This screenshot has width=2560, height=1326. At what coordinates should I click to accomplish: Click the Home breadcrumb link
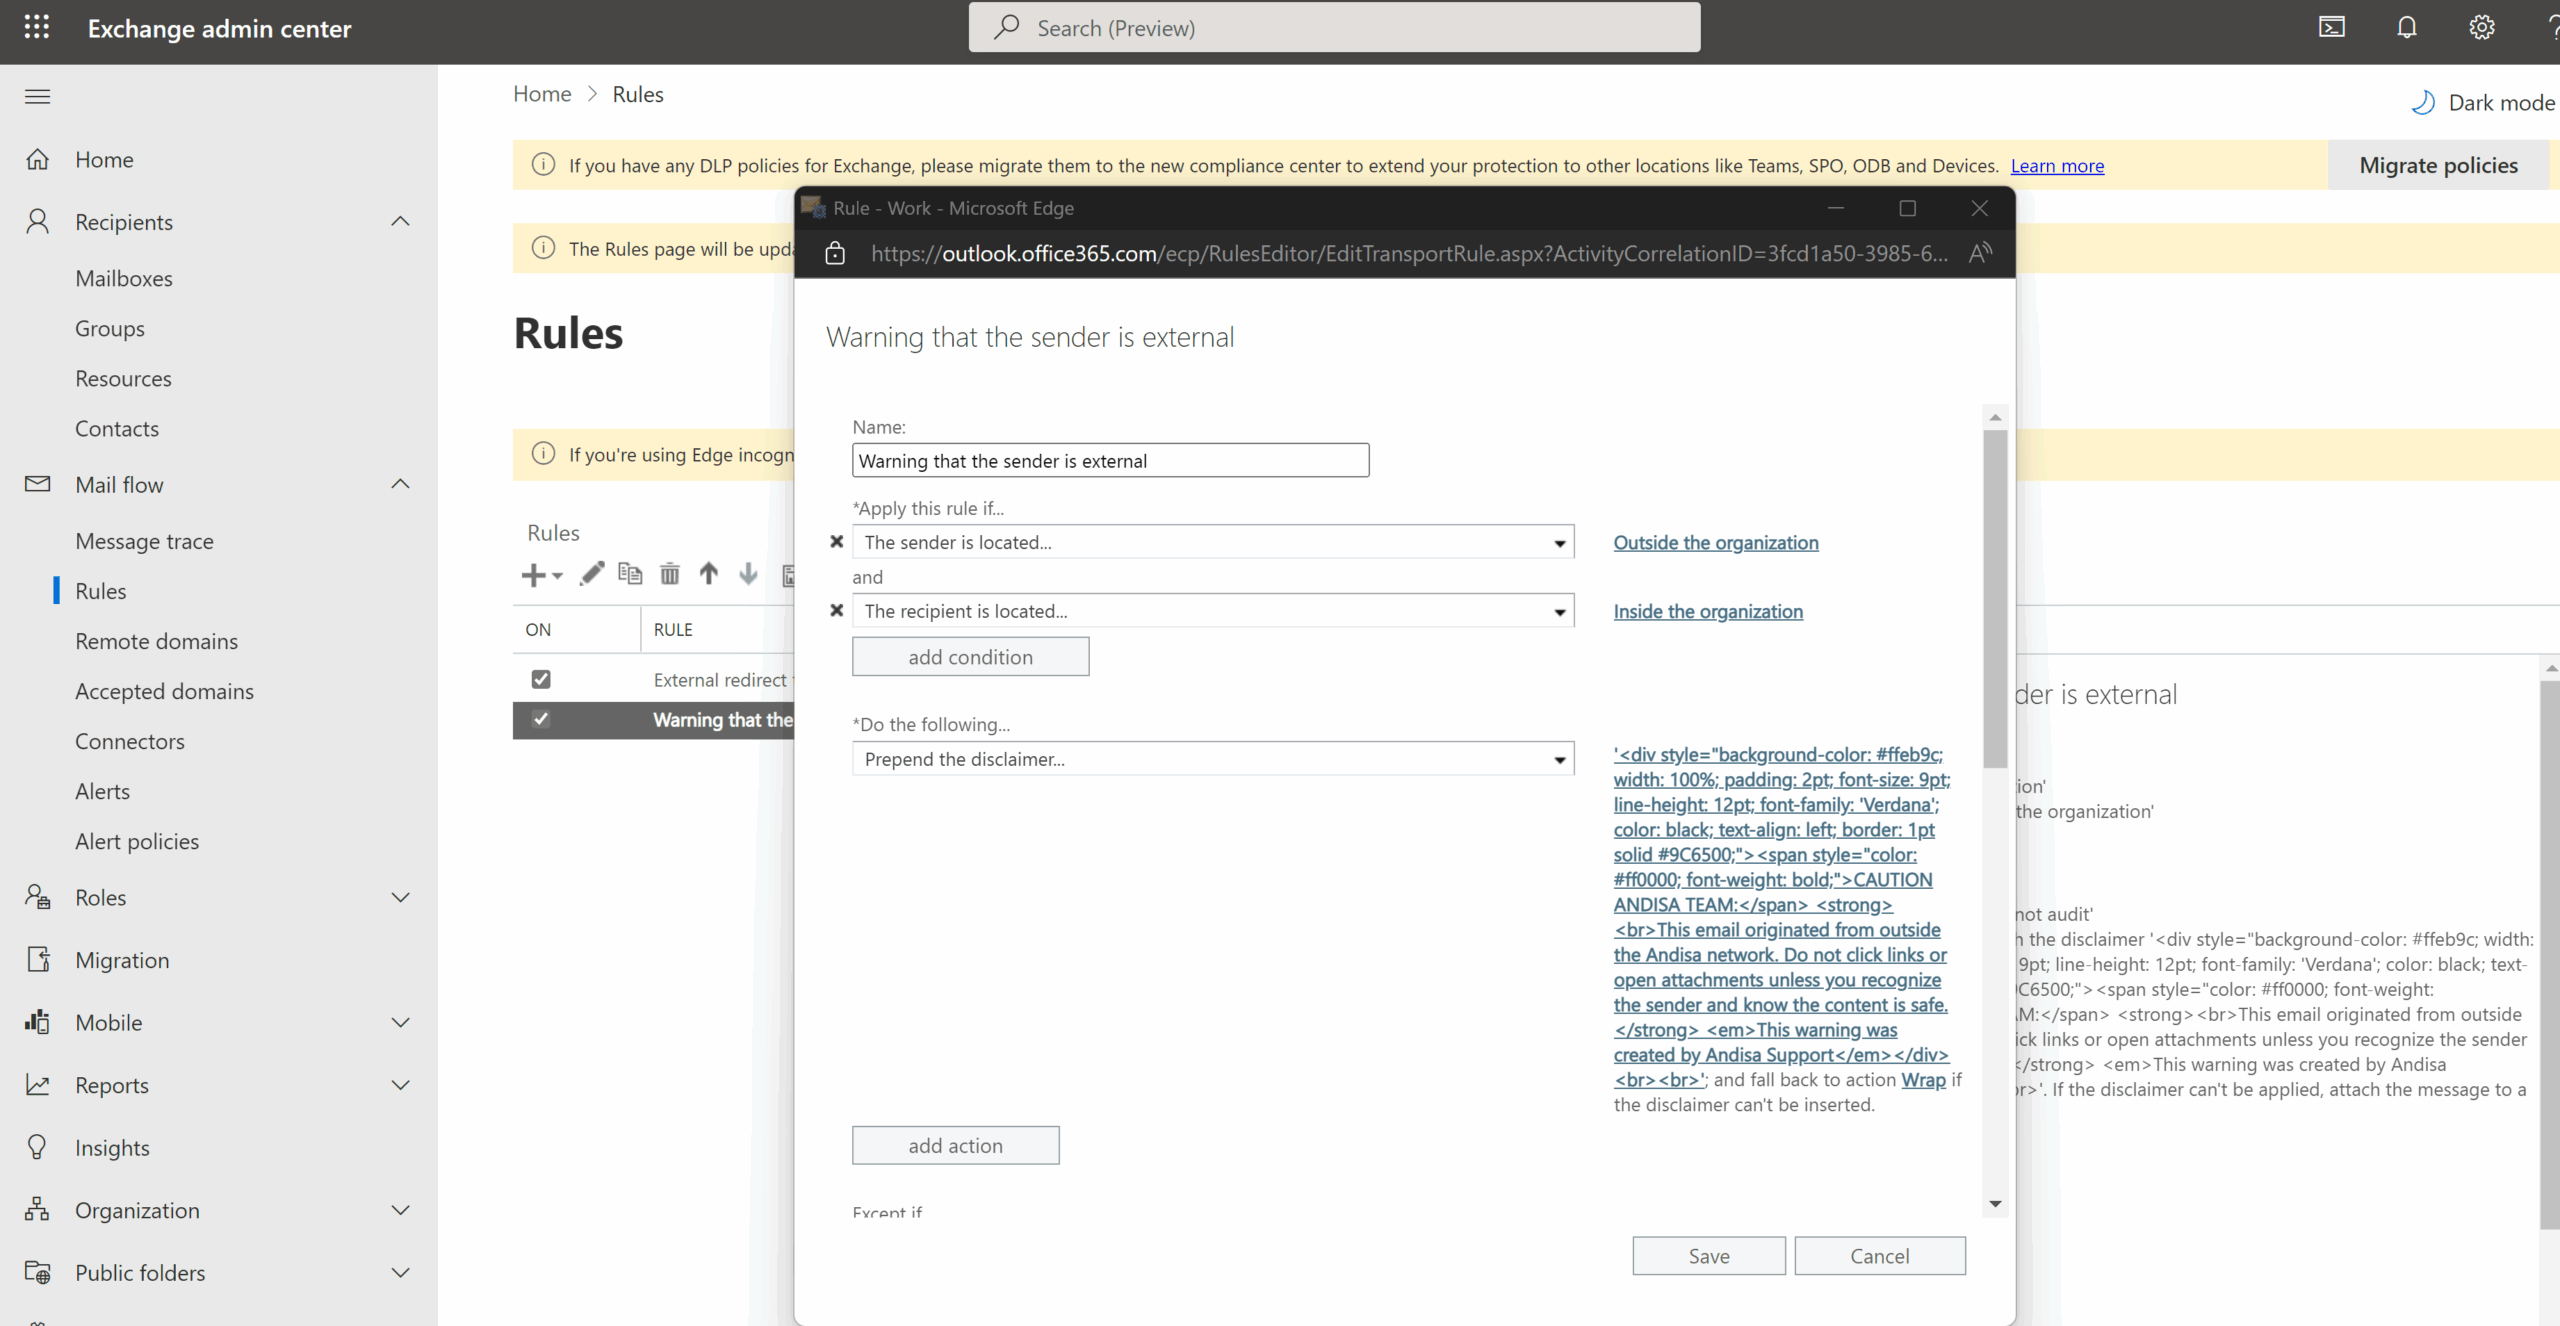click(x=542, y=94)
